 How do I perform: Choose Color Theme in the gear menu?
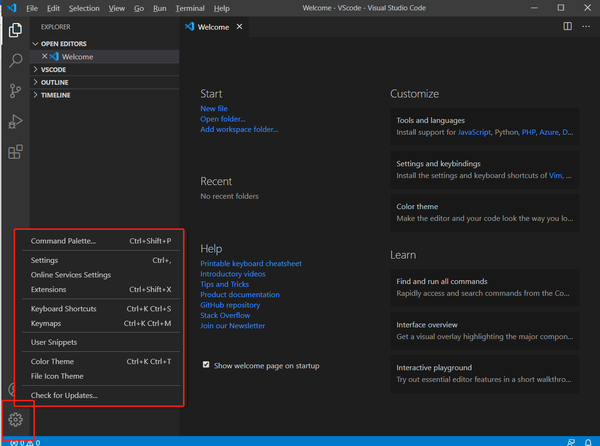coord(101,361)
